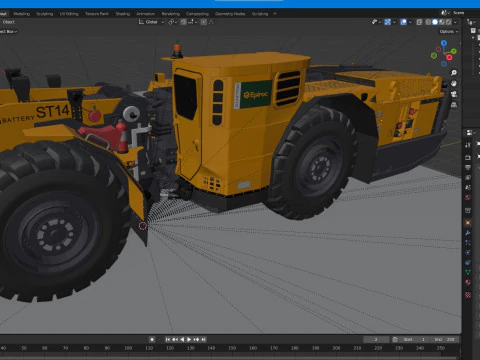Open the Texture Paint workspace tab
Image resolution: width=480 pixels, height=360 pixels.
[x=97, y=14]
